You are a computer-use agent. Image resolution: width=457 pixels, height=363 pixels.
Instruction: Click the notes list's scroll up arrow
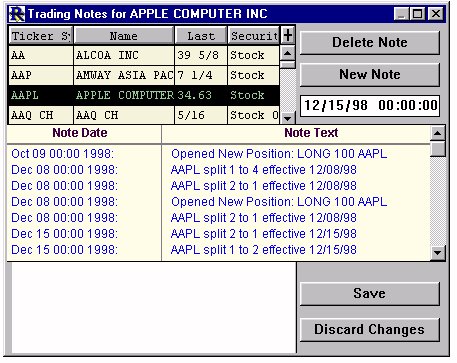[438, 133]
